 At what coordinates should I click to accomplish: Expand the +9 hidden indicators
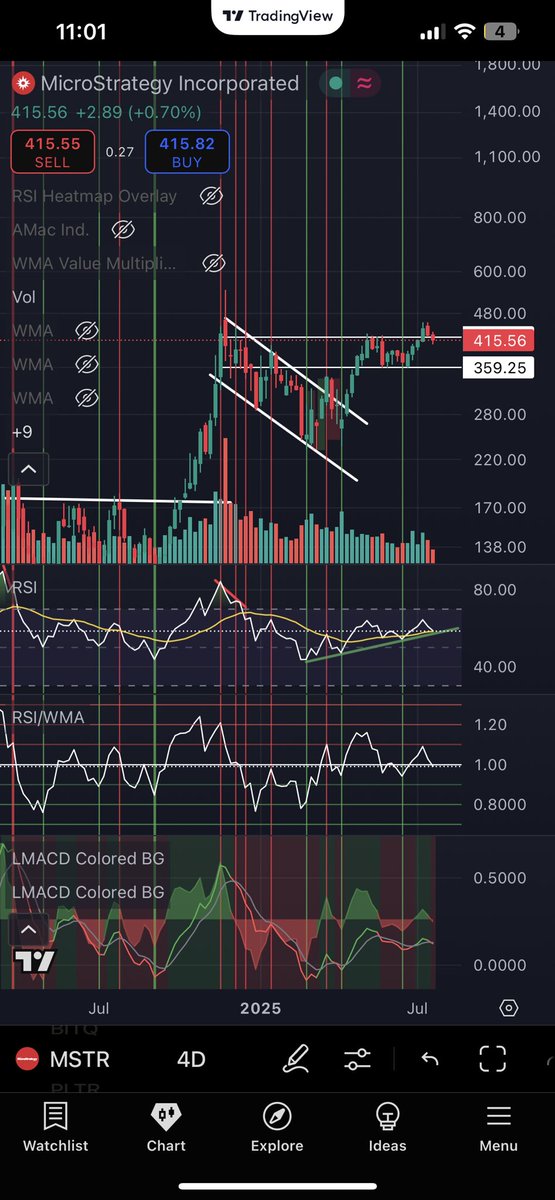pos(23,432)
